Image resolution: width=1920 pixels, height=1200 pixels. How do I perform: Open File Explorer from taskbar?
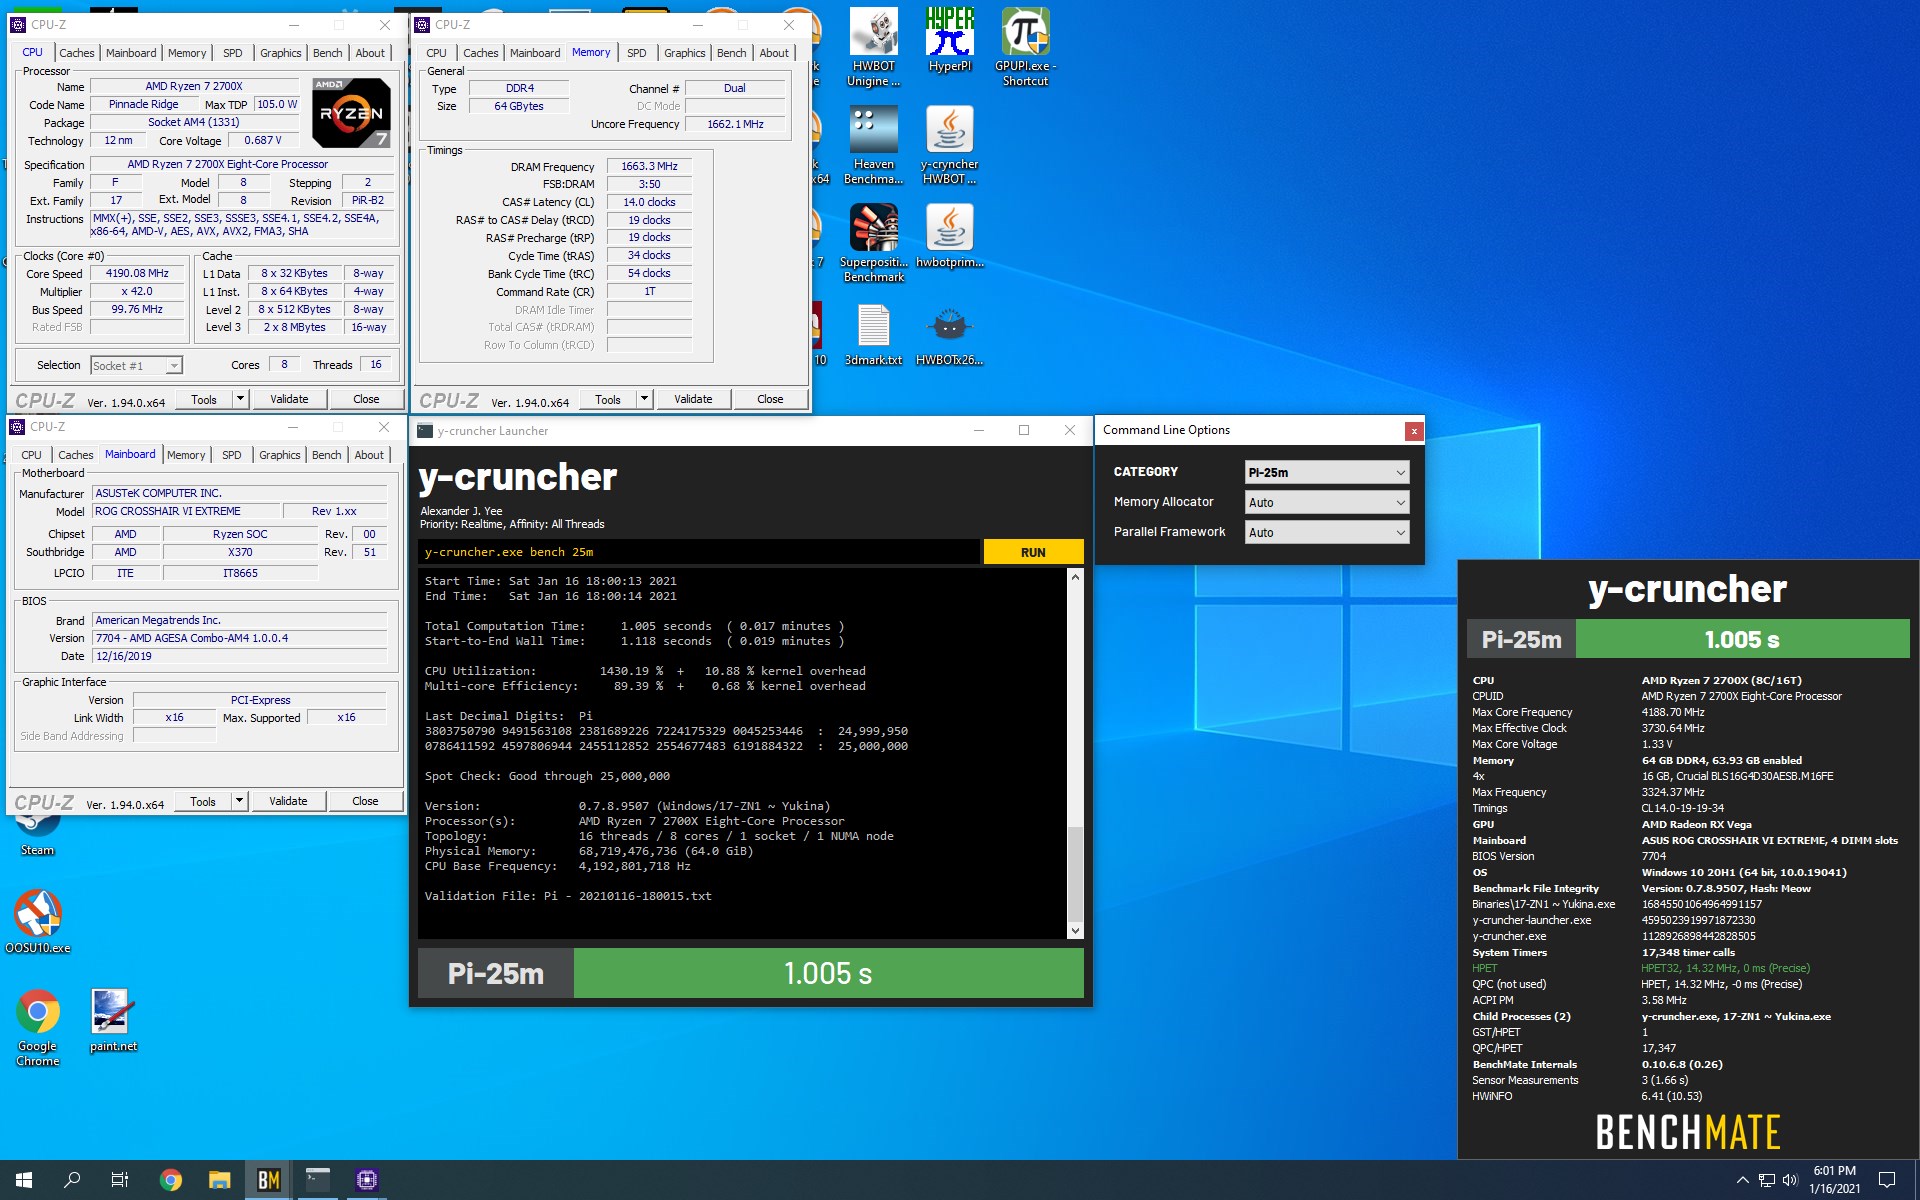(x=219, y=1180)
